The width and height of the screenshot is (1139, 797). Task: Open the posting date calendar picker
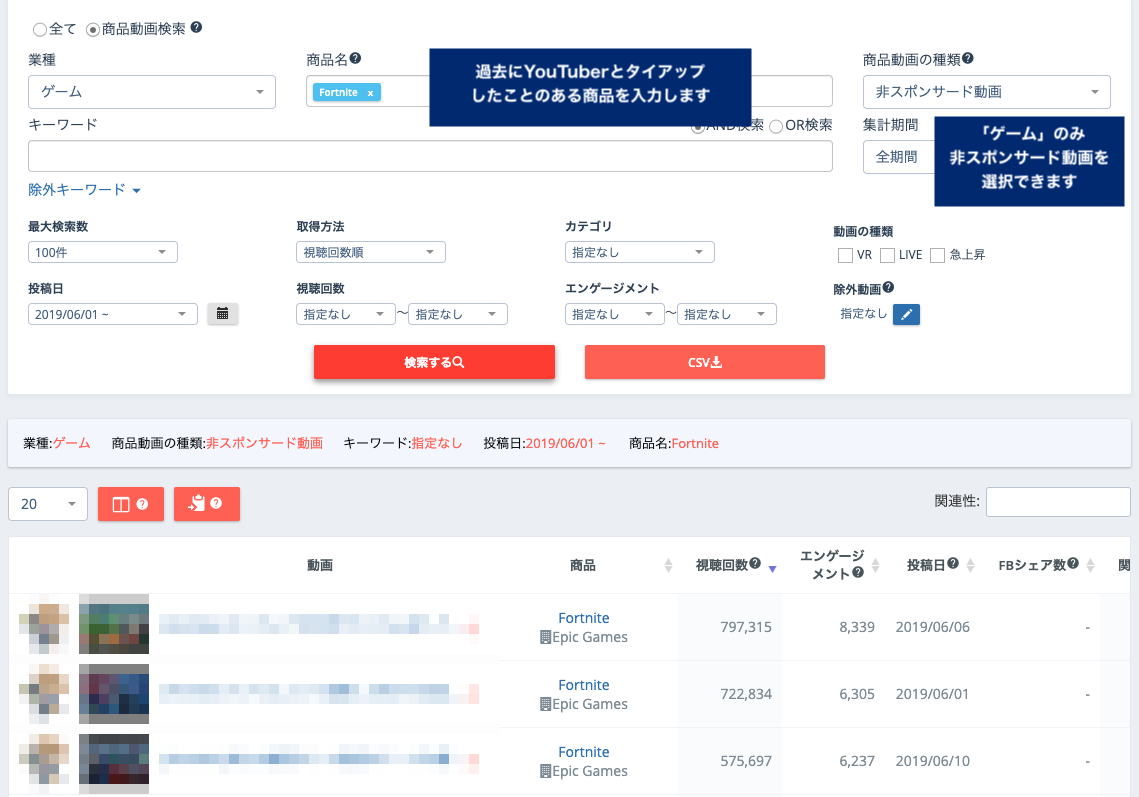click(x=222, y=314)
